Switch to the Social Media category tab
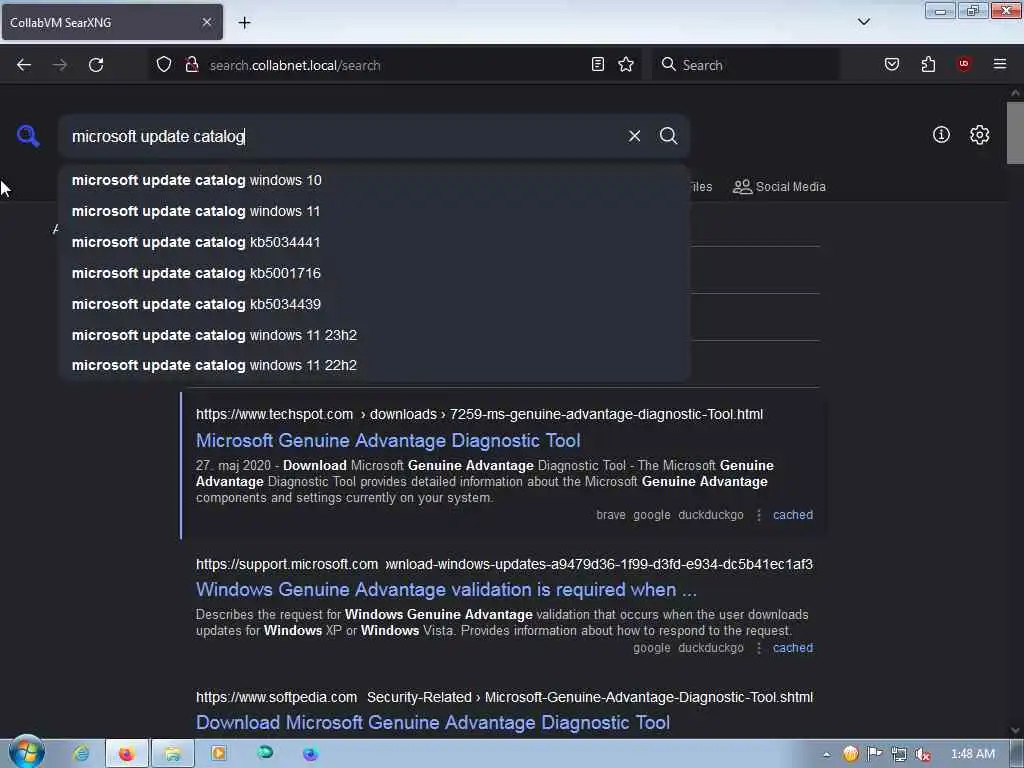This screenshot has width=1024, height=768. click(x=779, y=187)
